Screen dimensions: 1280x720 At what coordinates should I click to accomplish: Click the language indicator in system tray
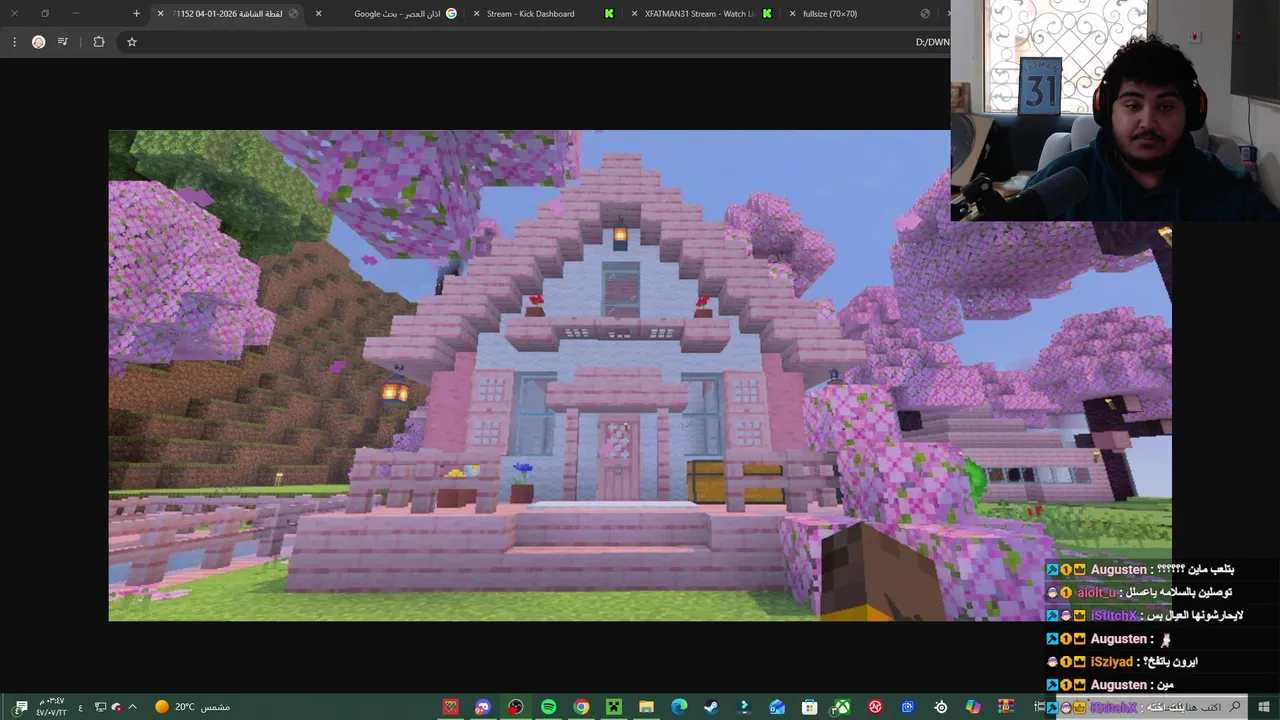tap(80, 707)
